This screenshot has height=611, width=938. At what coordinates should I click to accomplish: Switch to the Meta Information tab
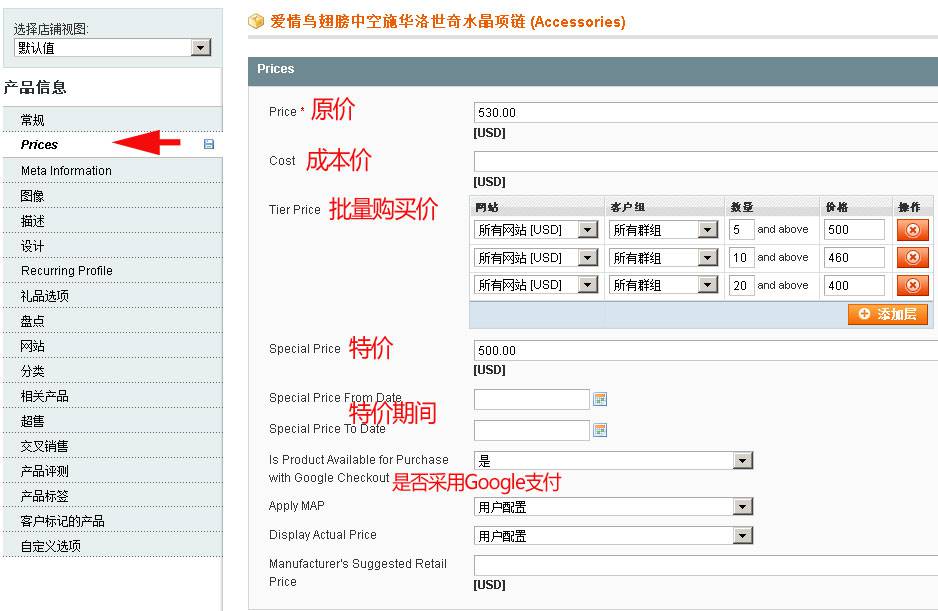click(65, 170)
